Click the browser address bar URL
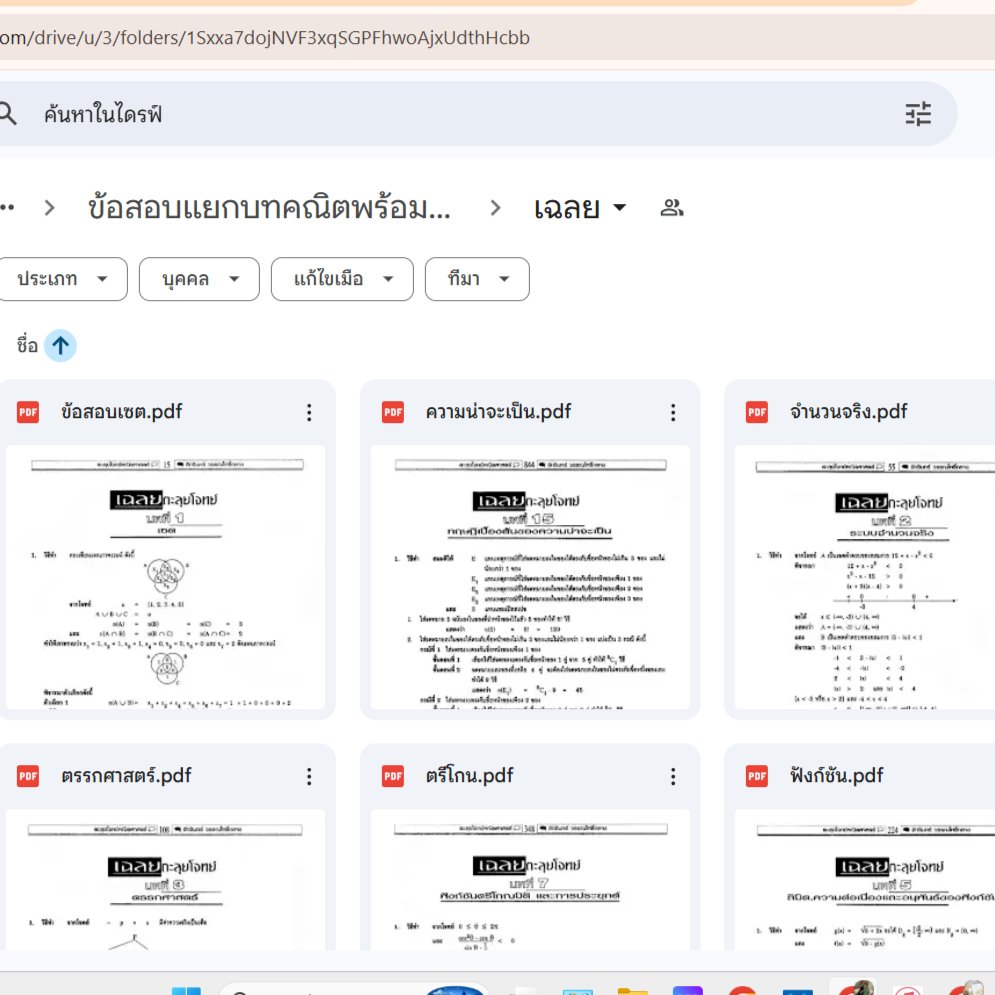Viewport: 995px width, 995px height. click(265, 38)
